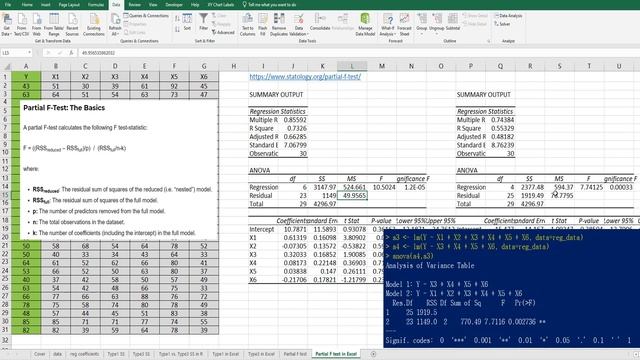
Task: Expand the Name Box dropdown
Action: (x=29, y=53)
